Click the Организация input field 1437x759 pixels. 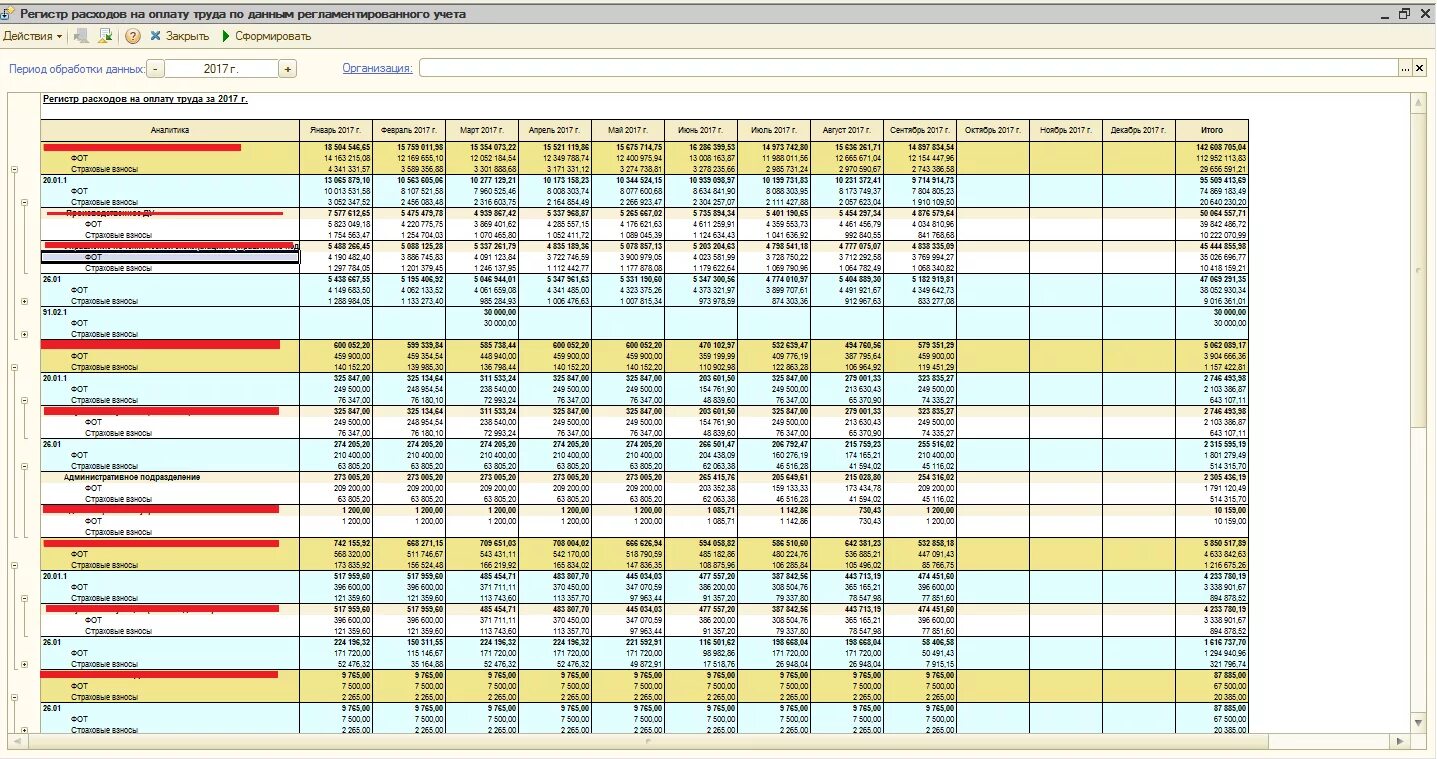coord(908,68)
